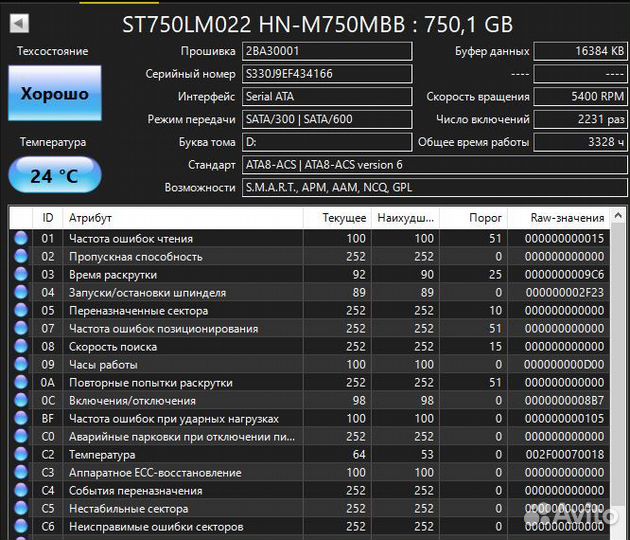Click raw value 000000002F23
Viewport: 630px width, 540px height.
tap(564, 292)
